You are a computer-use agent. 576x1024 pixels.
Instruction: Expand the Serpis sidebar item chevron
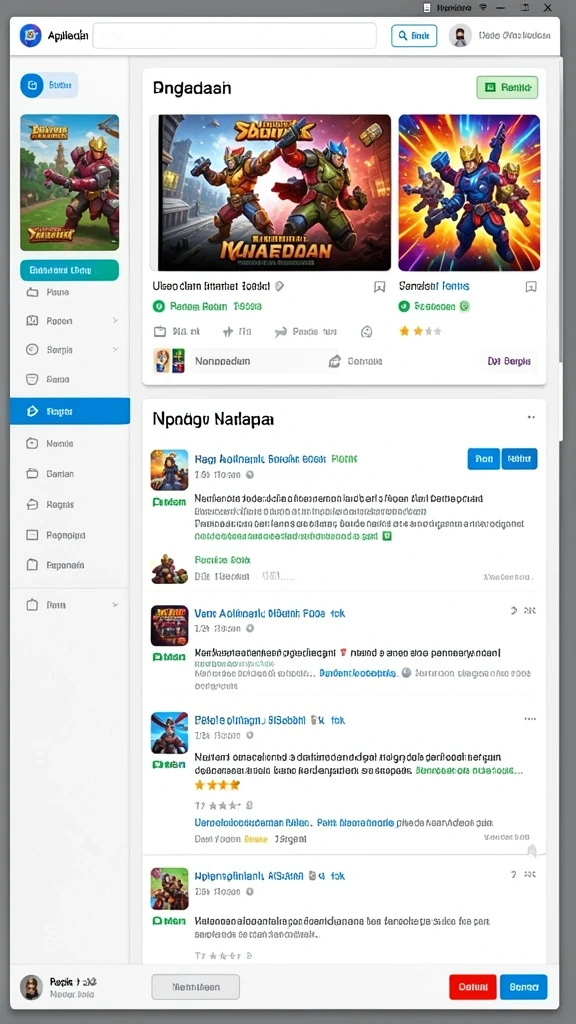click(115, 349)
